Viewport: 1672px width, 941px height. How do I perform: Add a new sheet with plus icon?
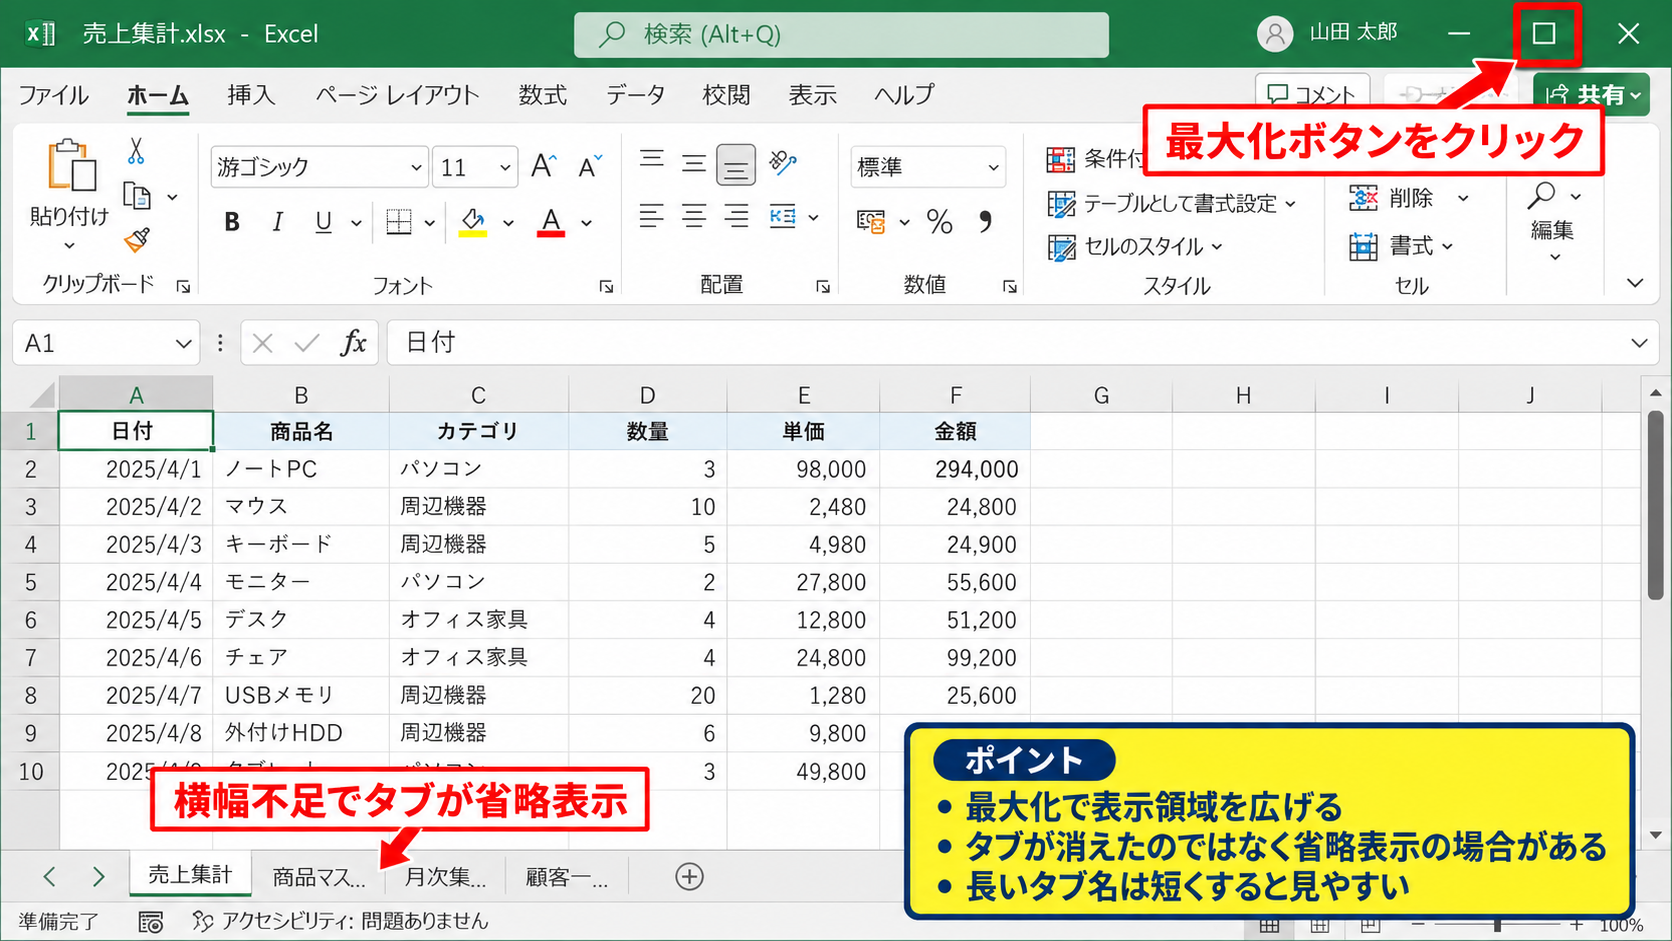click(x=689, y=877)
